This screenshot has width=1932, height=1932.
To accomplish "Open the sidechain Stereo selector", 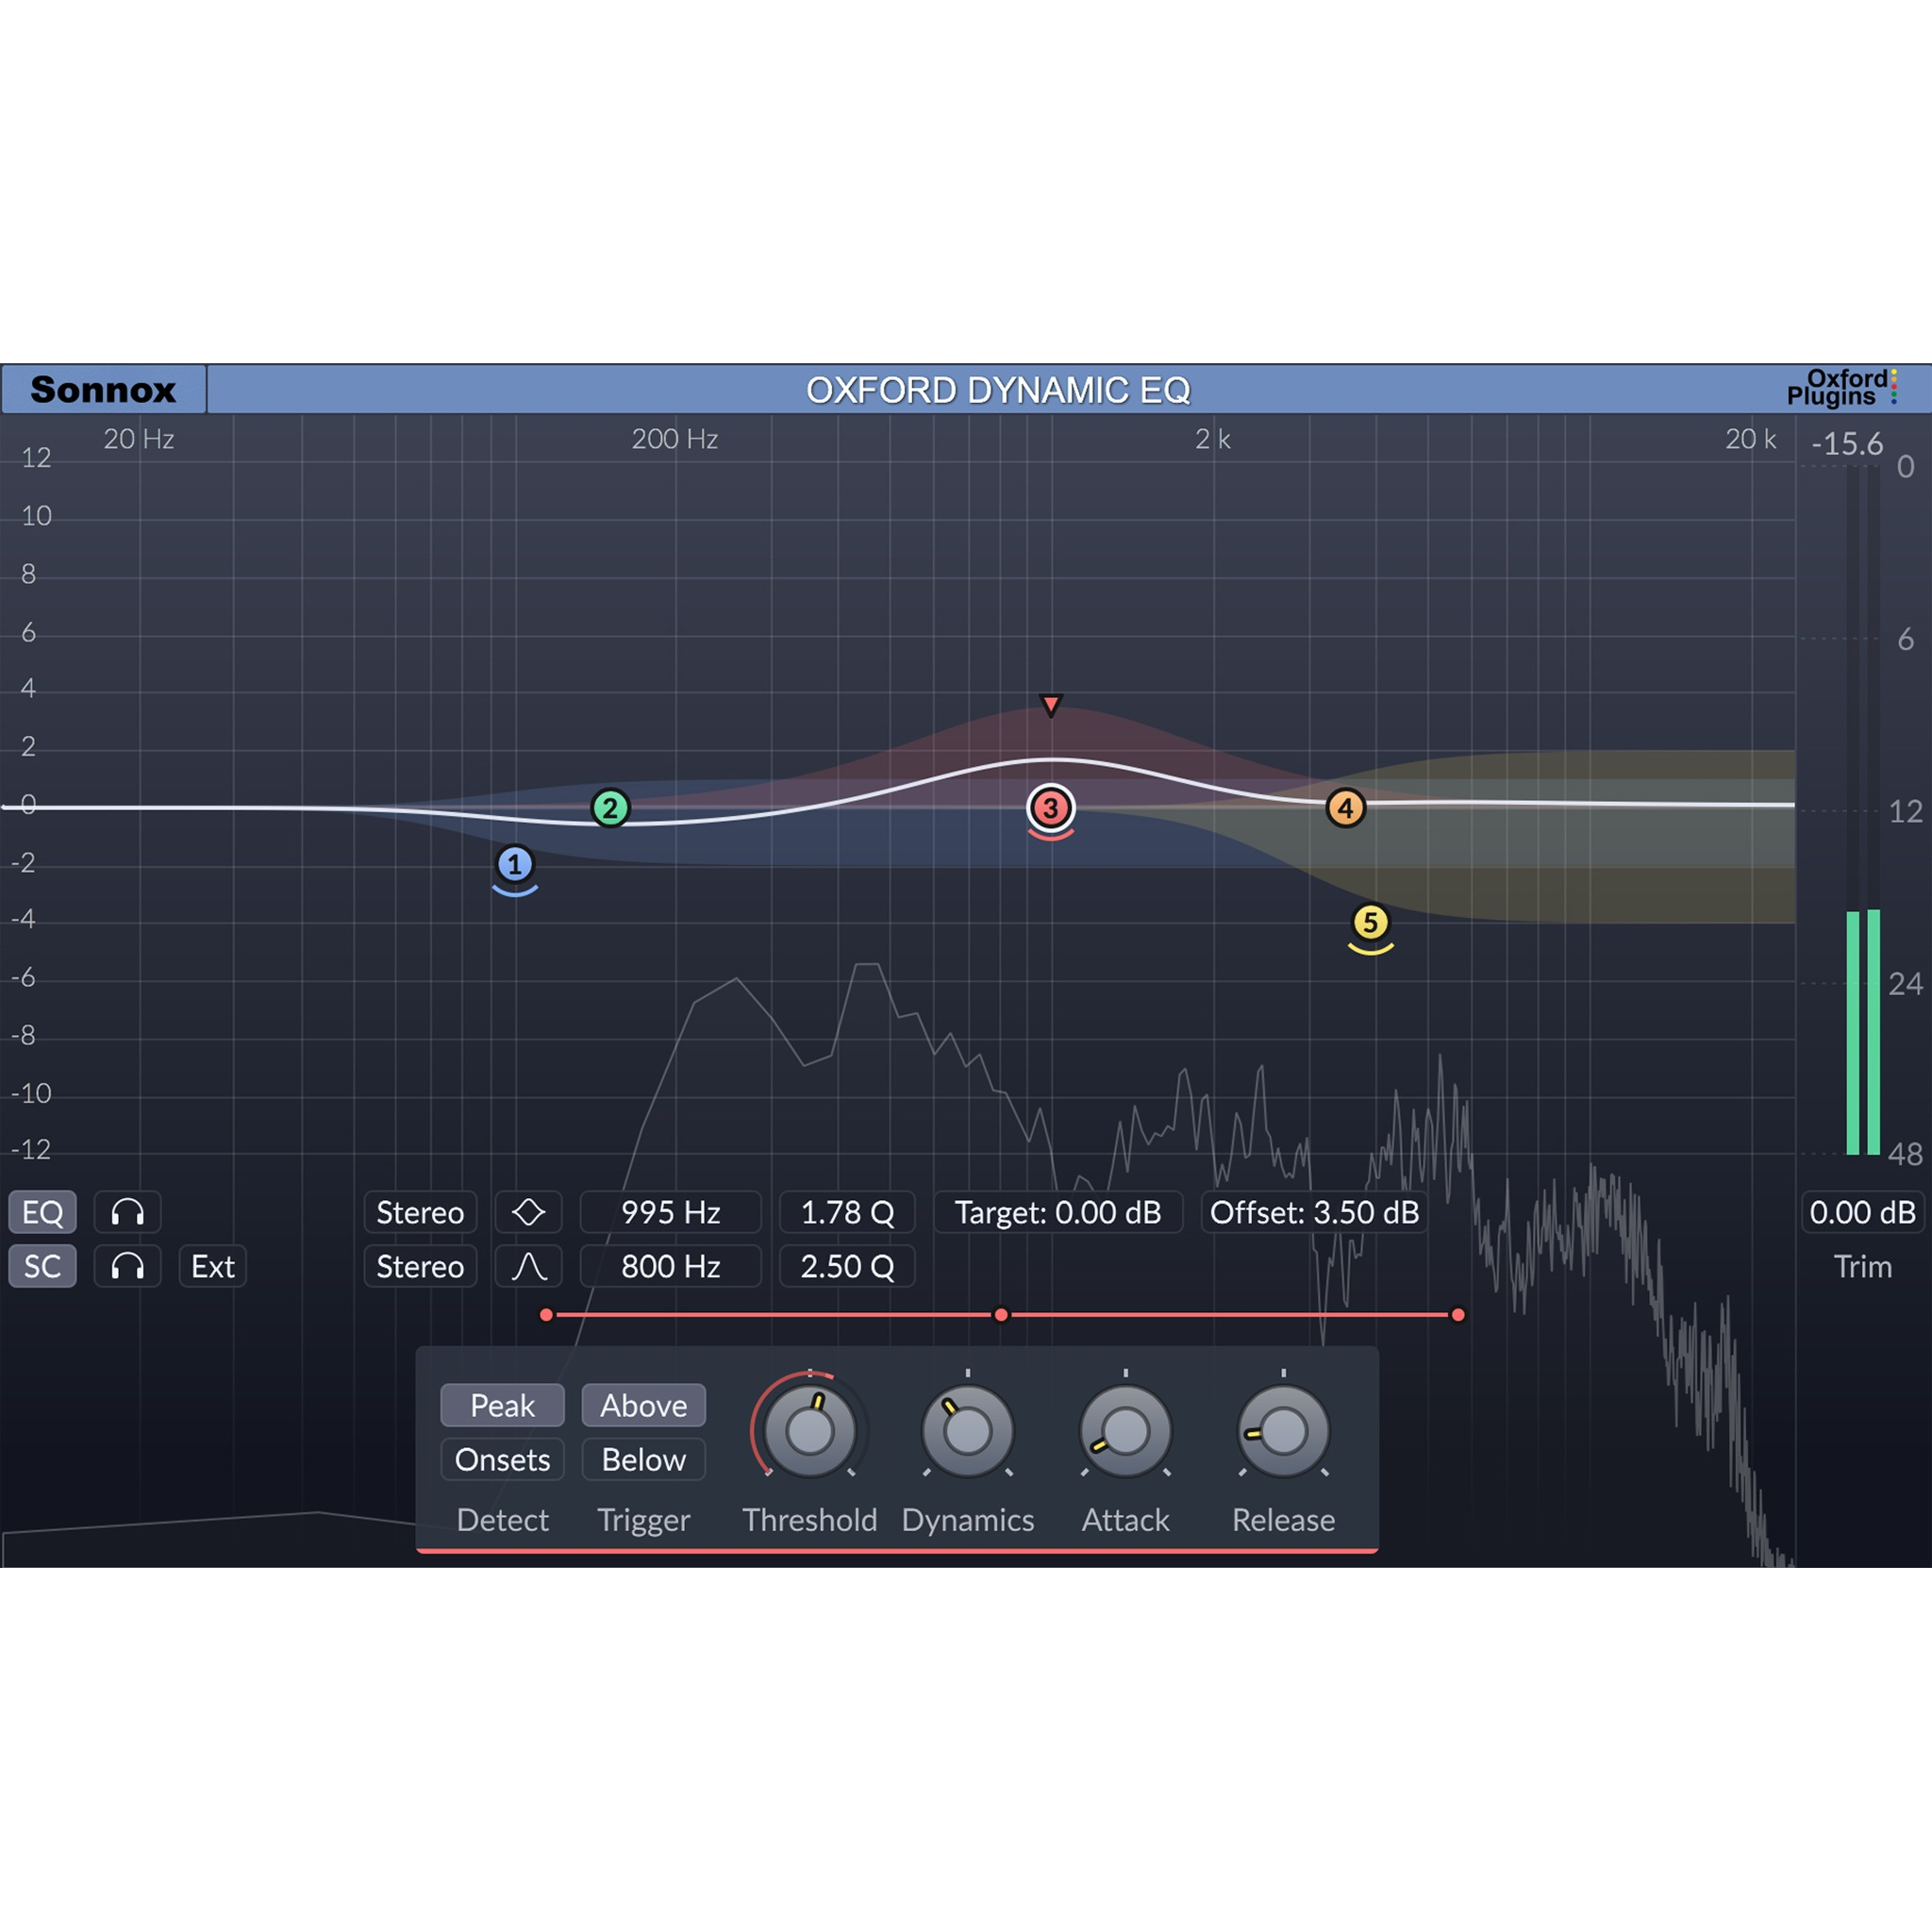I will tap(420, 1266).
